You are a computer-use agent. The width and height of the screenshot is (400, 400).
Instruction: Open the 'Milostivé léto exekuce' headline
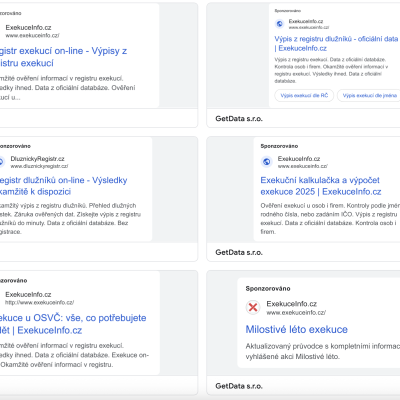click(x=297, y=329)
